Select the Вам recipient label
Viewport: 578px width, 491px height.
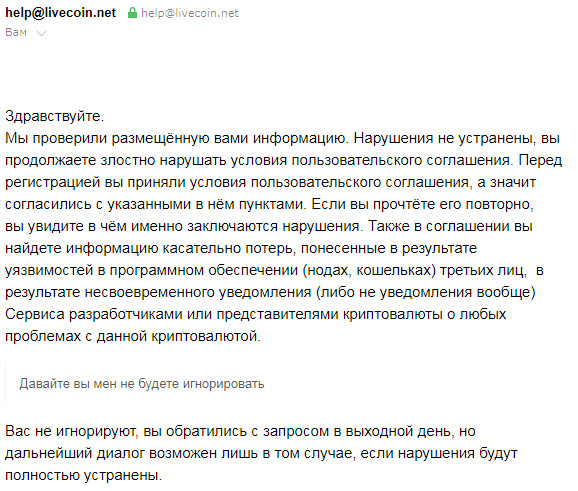pyautogui.click(x=16, y=32)
